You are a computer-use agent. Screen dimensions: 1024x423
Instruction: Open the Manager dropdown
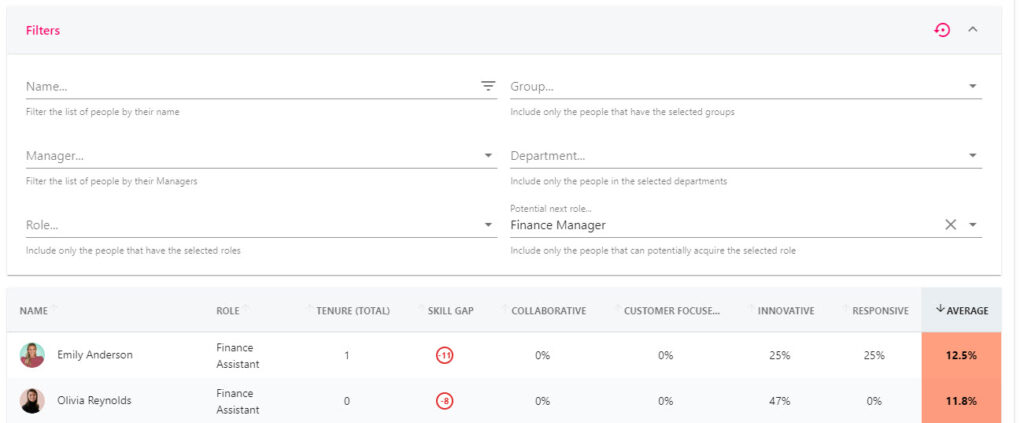click(x=261, y=155)
